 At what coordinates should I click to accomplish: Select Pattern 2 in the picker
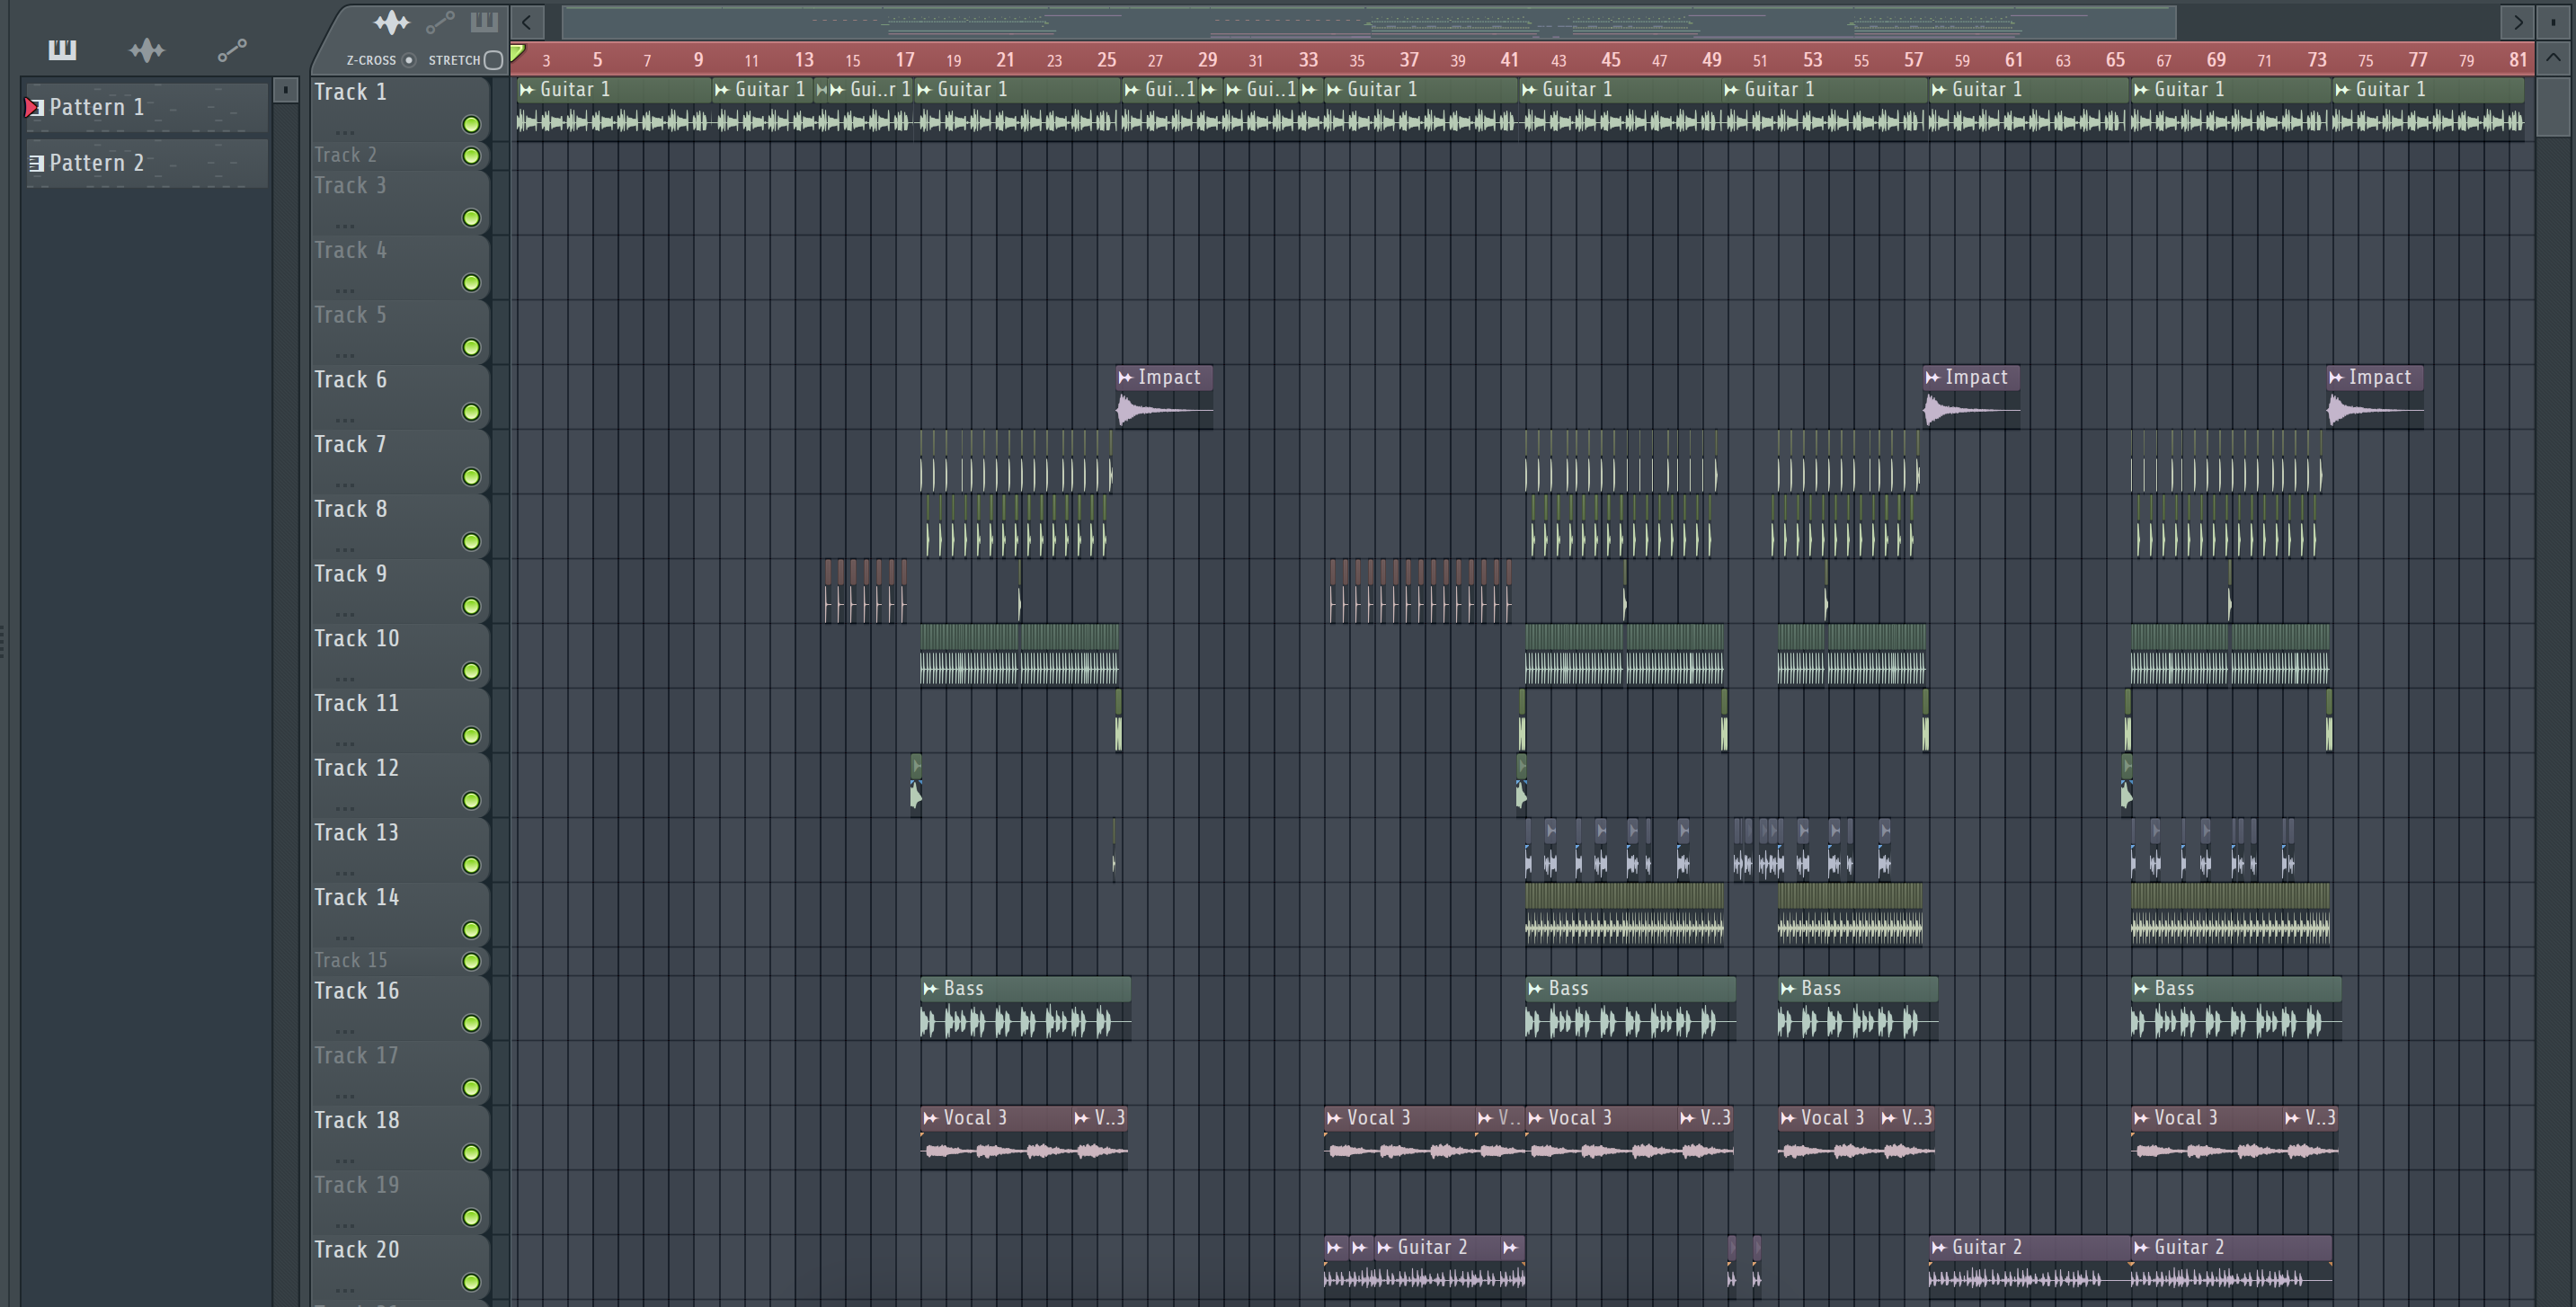click(146, 163)
